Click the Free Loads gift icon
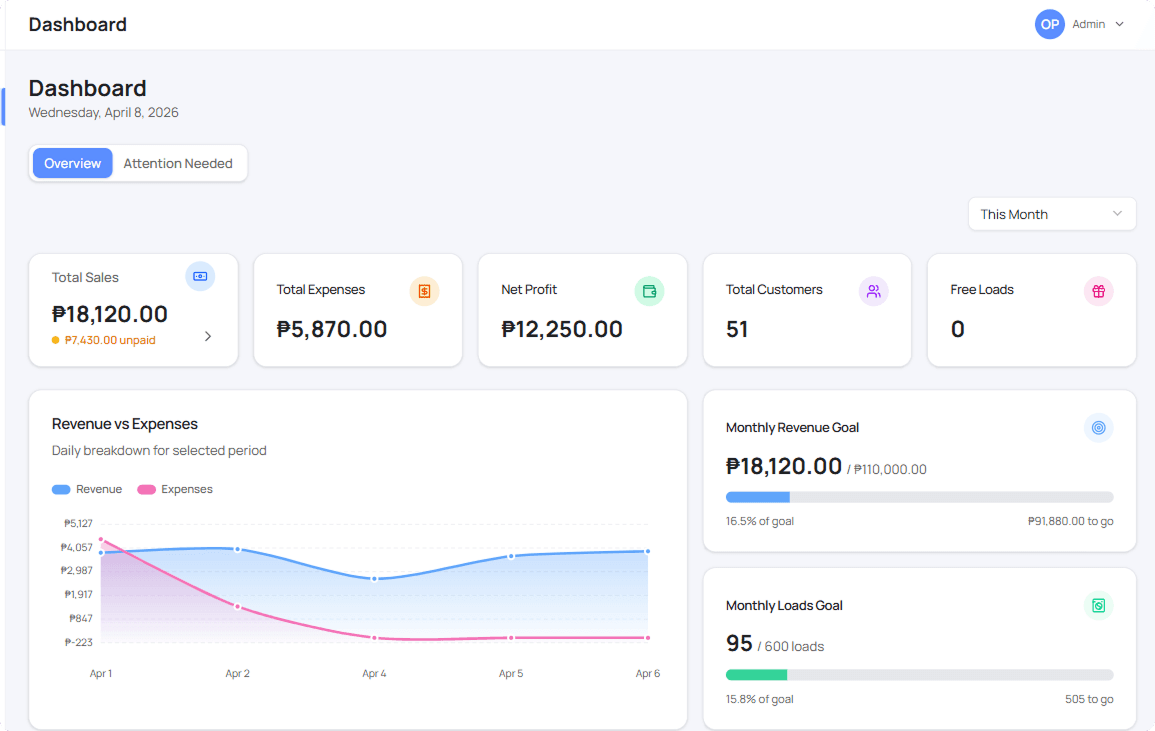Viewport: 1155px width, 731px height. point(1098,291)
